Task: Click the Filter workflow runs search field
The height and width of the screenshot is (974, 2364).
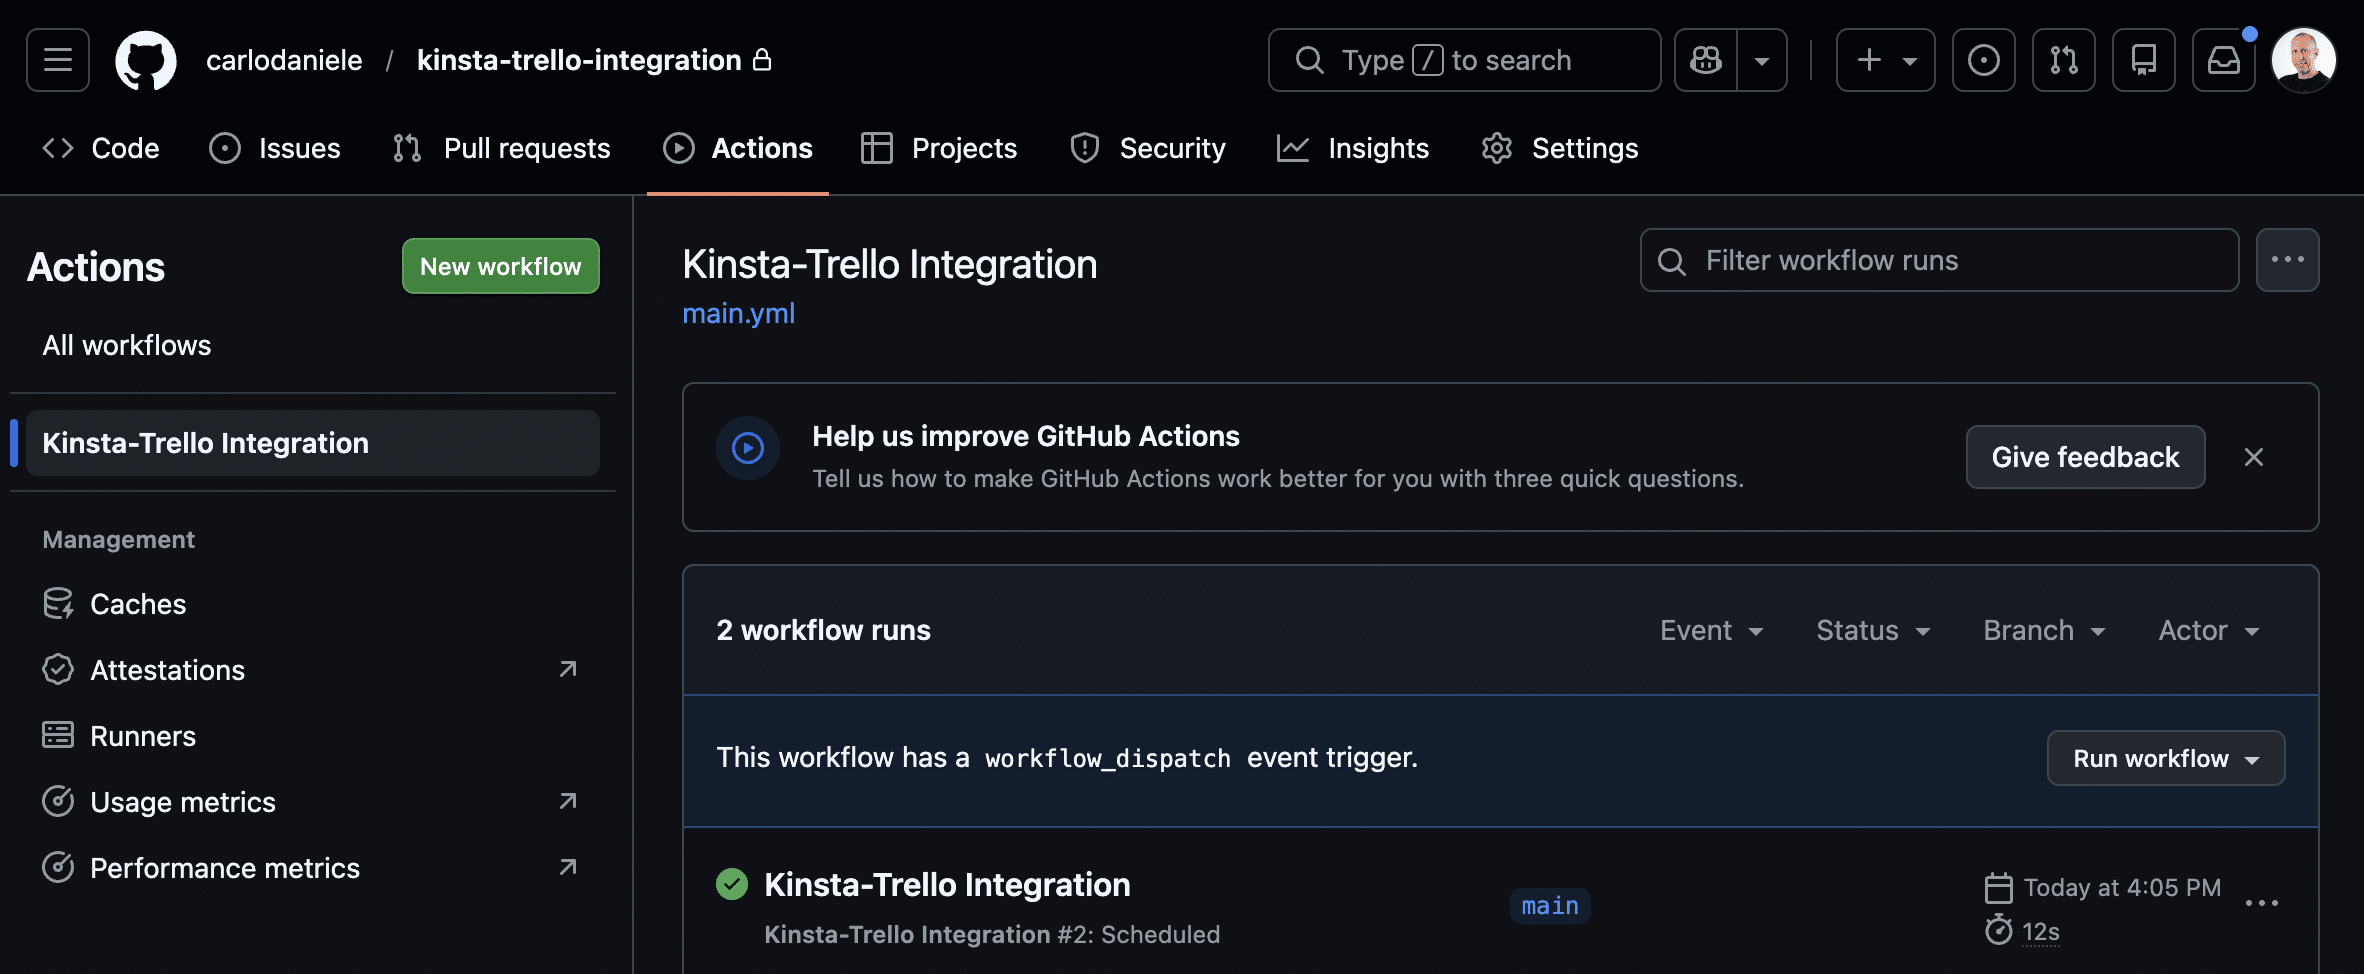Action: click(x=1938, y=260)
